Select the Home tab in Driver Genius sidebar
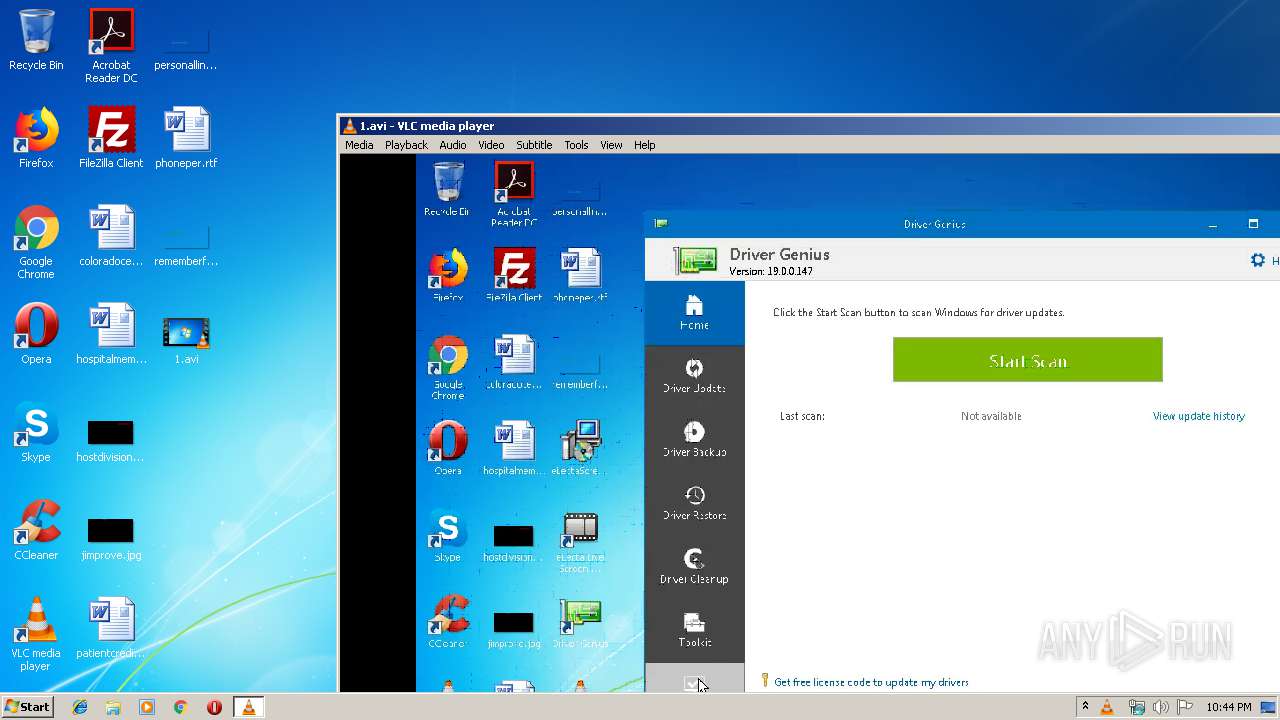The width and height of the screenshot is (1280, 720). 694,313
